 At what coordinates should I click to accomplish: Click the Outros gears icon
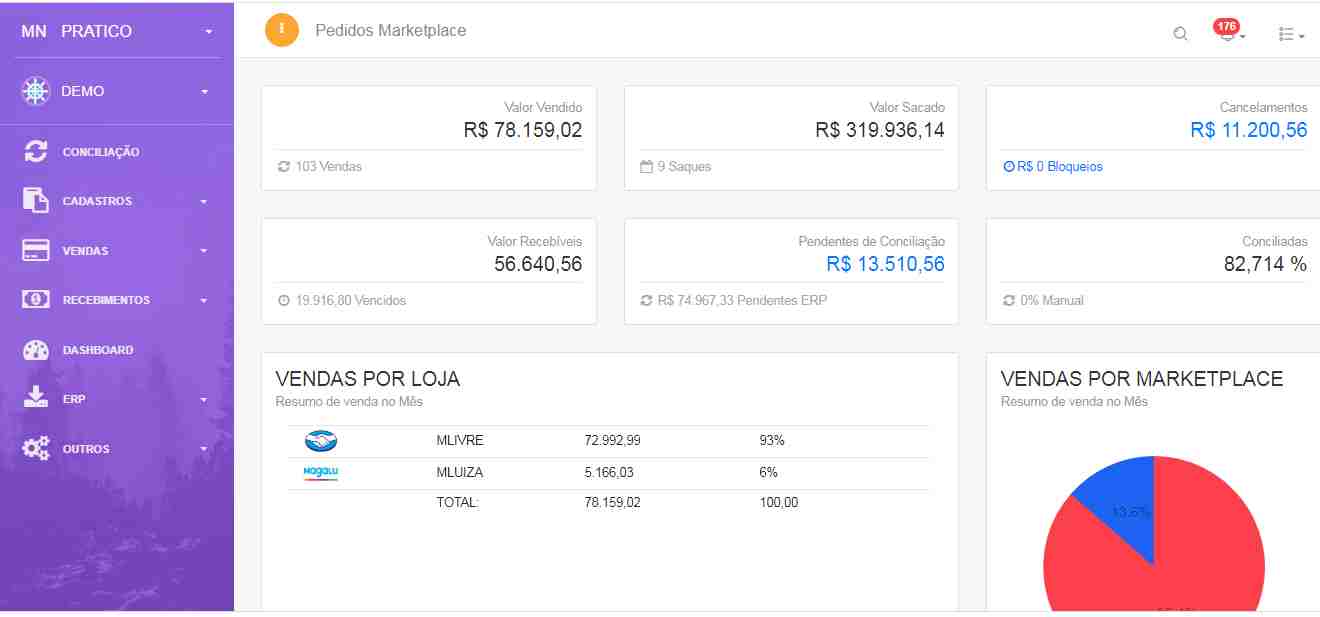point(35,448)
